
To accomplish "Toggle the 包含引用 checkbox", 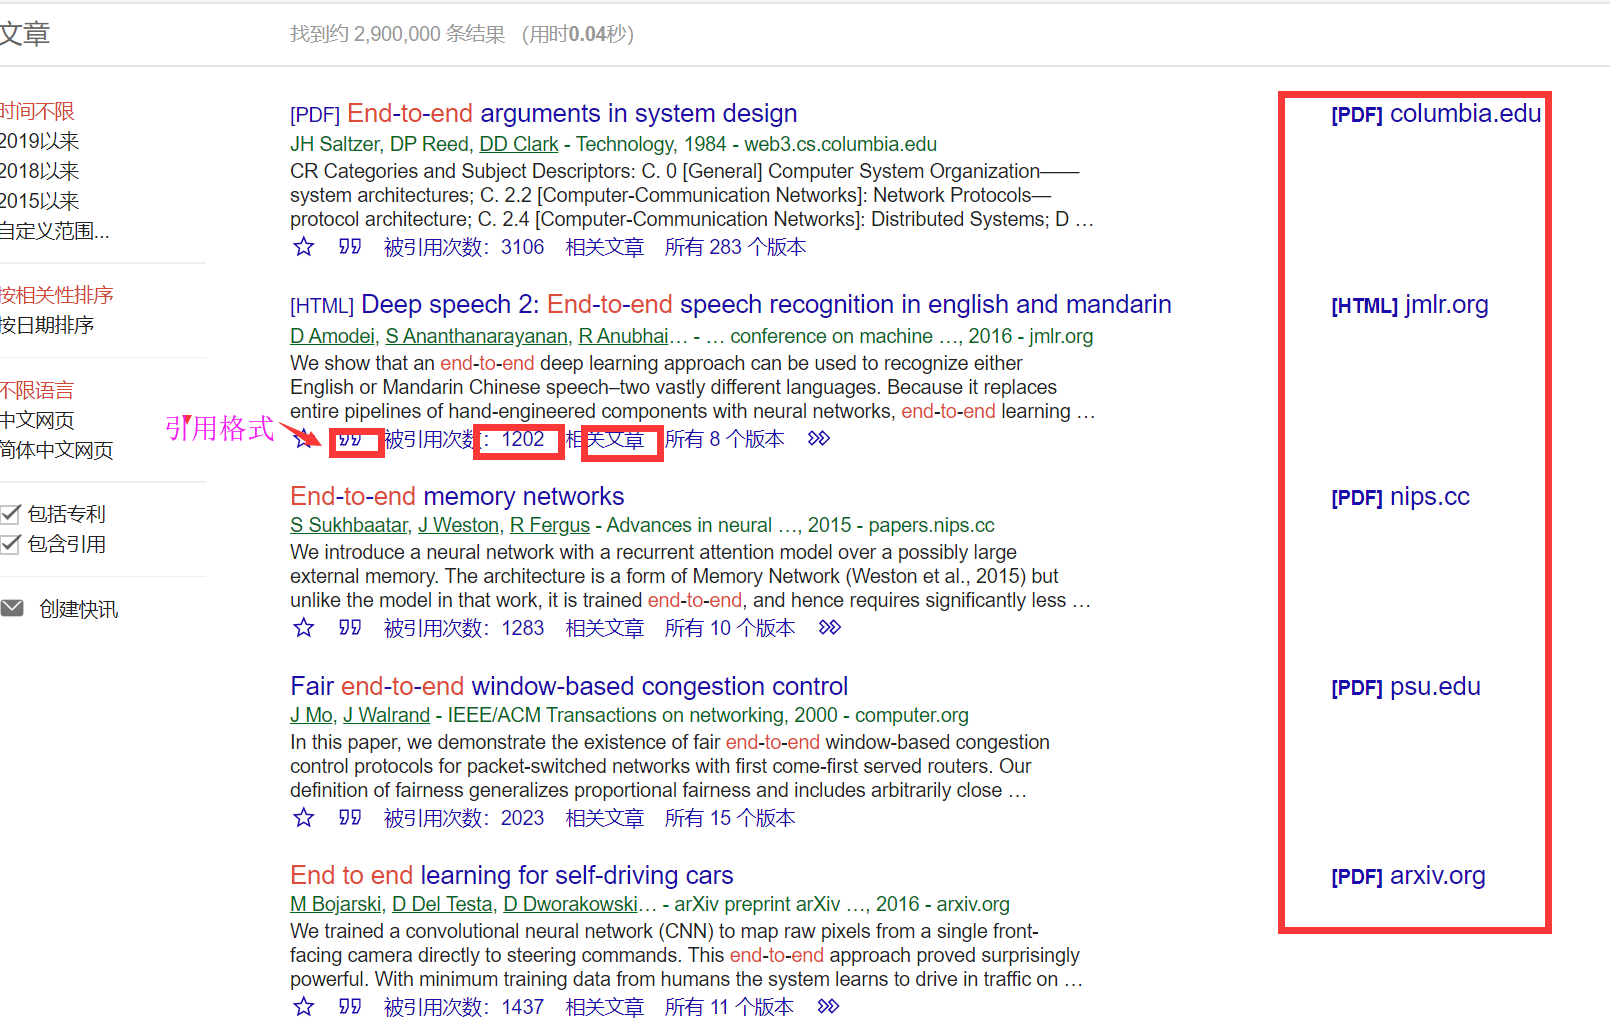I will [x=11, y=544].
